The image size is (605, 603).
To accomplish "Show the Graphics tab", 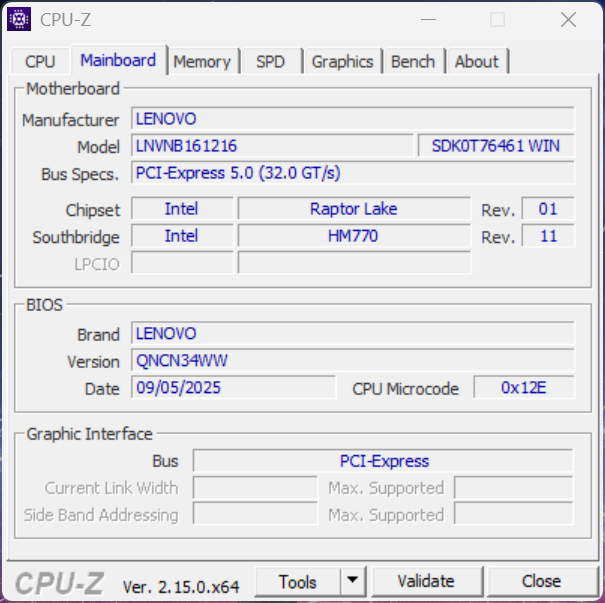I will point(342,61).
